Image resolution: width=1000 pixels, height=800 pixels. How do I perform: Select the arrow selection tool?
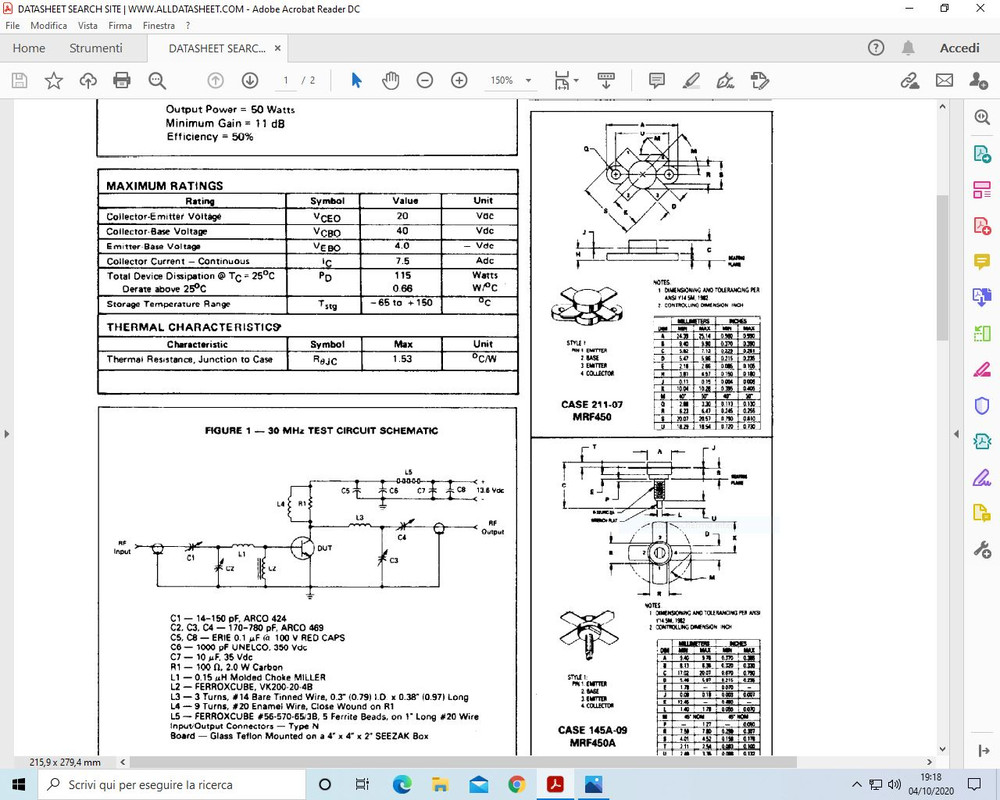(357, 80)
